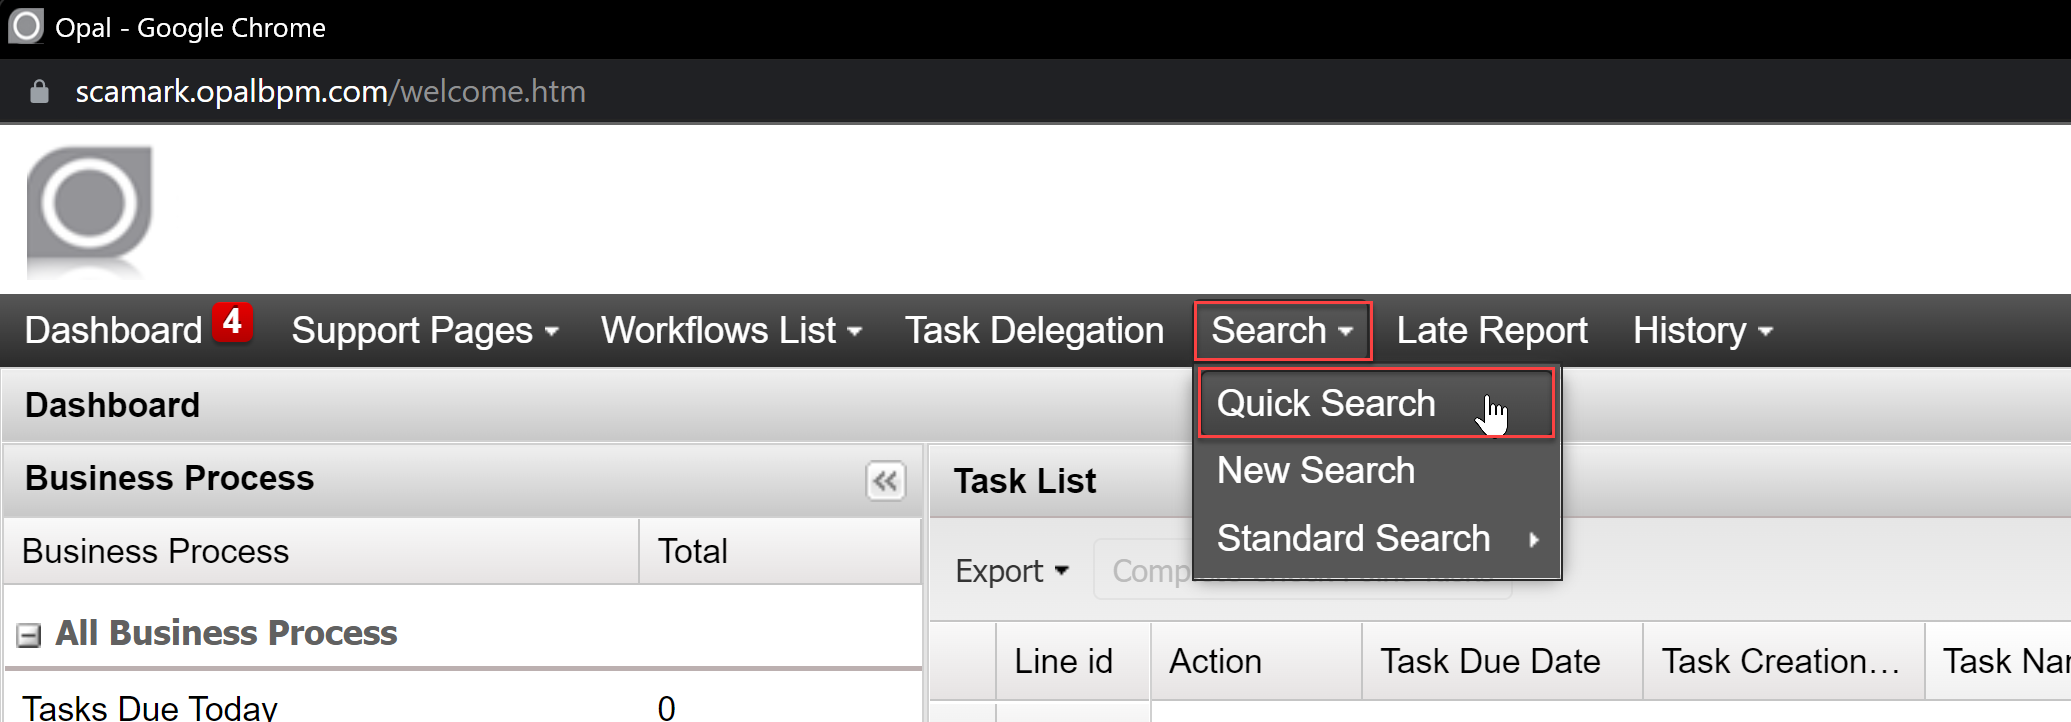Screen dimensions: 2071x722
Task: Open the Workflows List dropdown
Action: point(731,331)
